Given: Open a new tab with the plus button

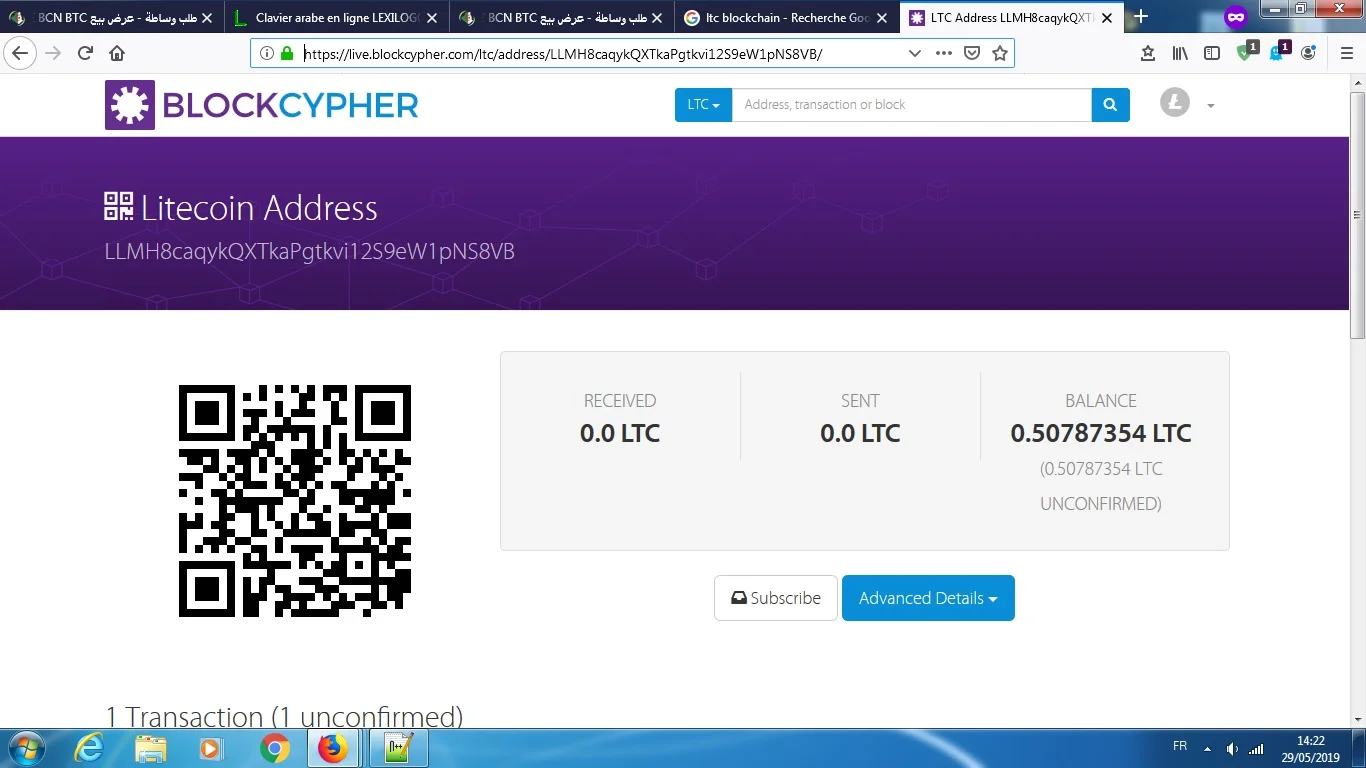Looking at the screenshot, I should tap(1141, 17).
